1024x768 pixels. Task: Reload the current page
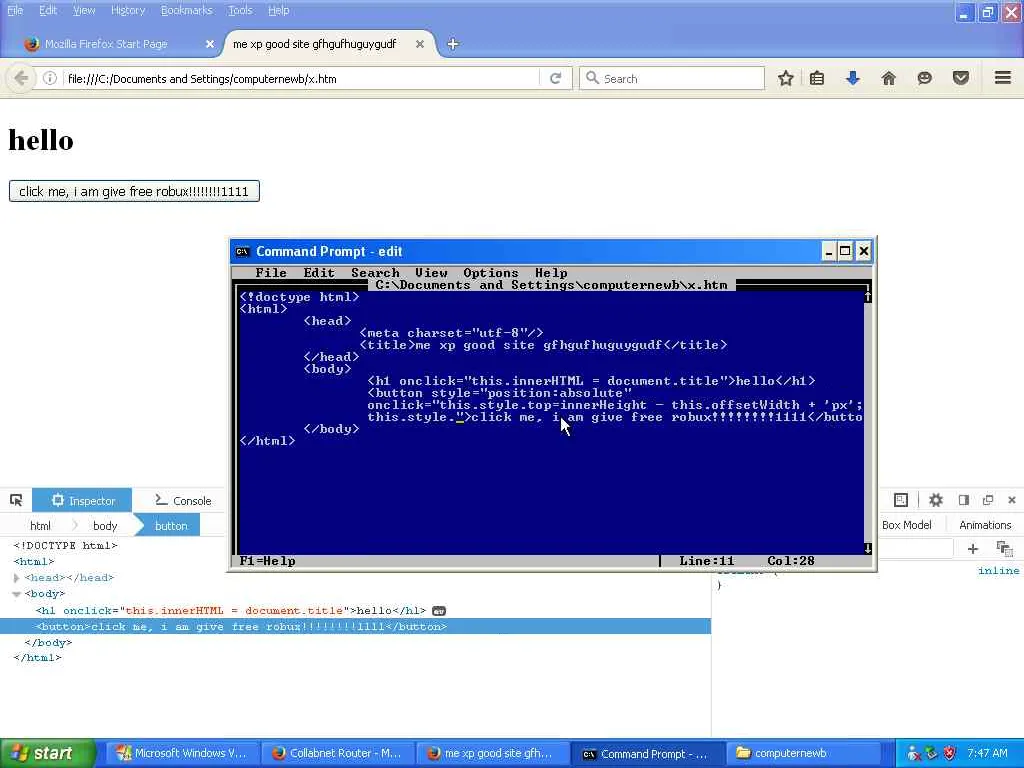point(555,78)
